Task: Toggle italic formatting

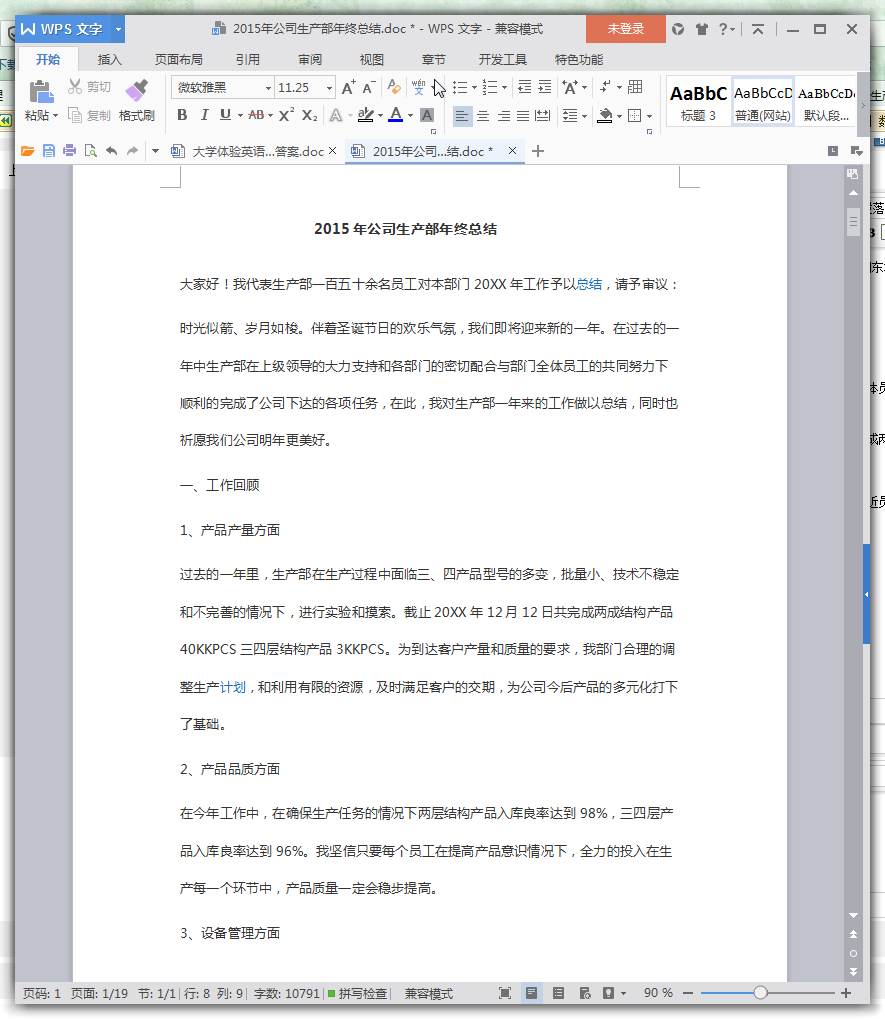Action: [204, 115]
